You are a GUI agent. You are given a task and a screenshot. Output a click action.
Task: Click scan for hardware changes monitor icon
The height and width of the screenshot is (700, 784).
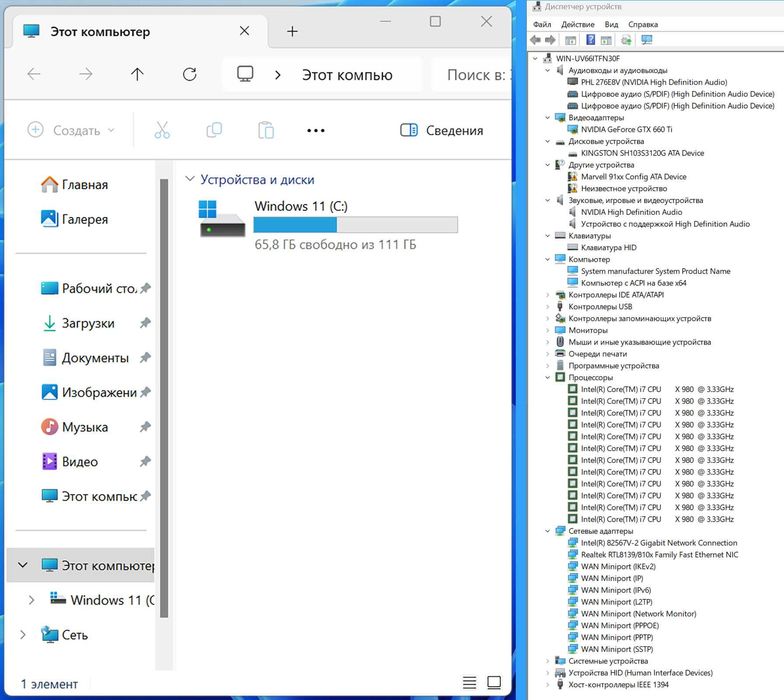(x=647, y=40)
